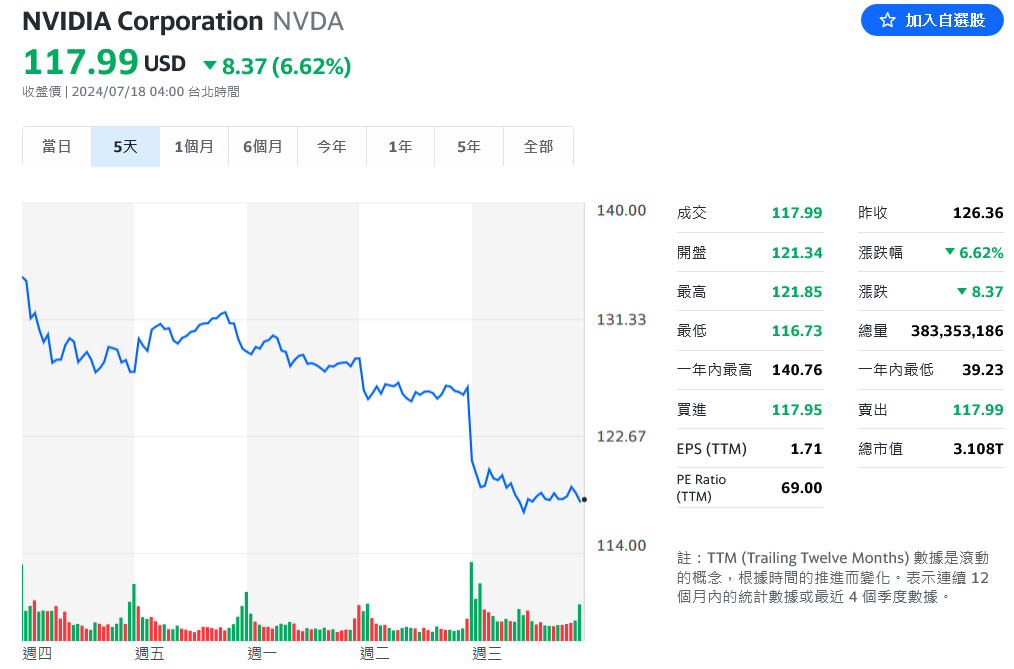Select the 當日 time range tab
1014x669 pixels.
coord(57,147)
